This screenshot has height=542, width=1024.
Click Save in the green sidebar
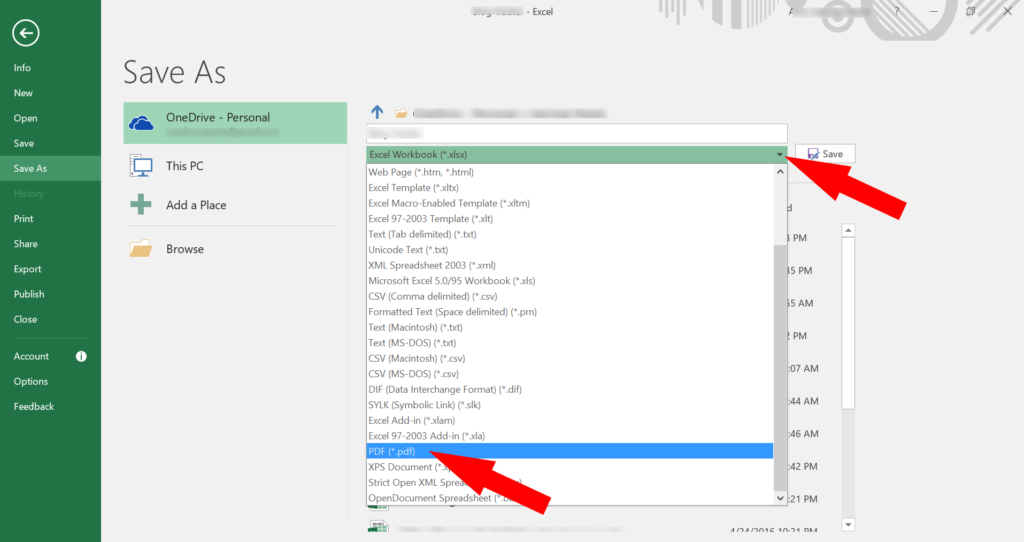(x=24, y=143)
